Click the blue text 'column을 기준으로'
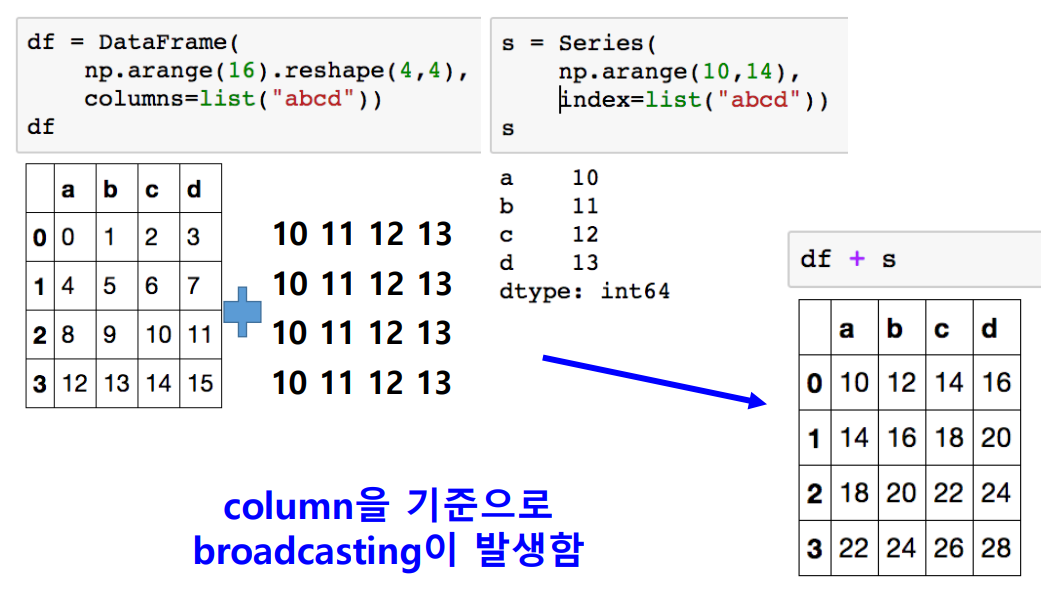Viewport: 1060px width, 596px height. click(388, 505)
